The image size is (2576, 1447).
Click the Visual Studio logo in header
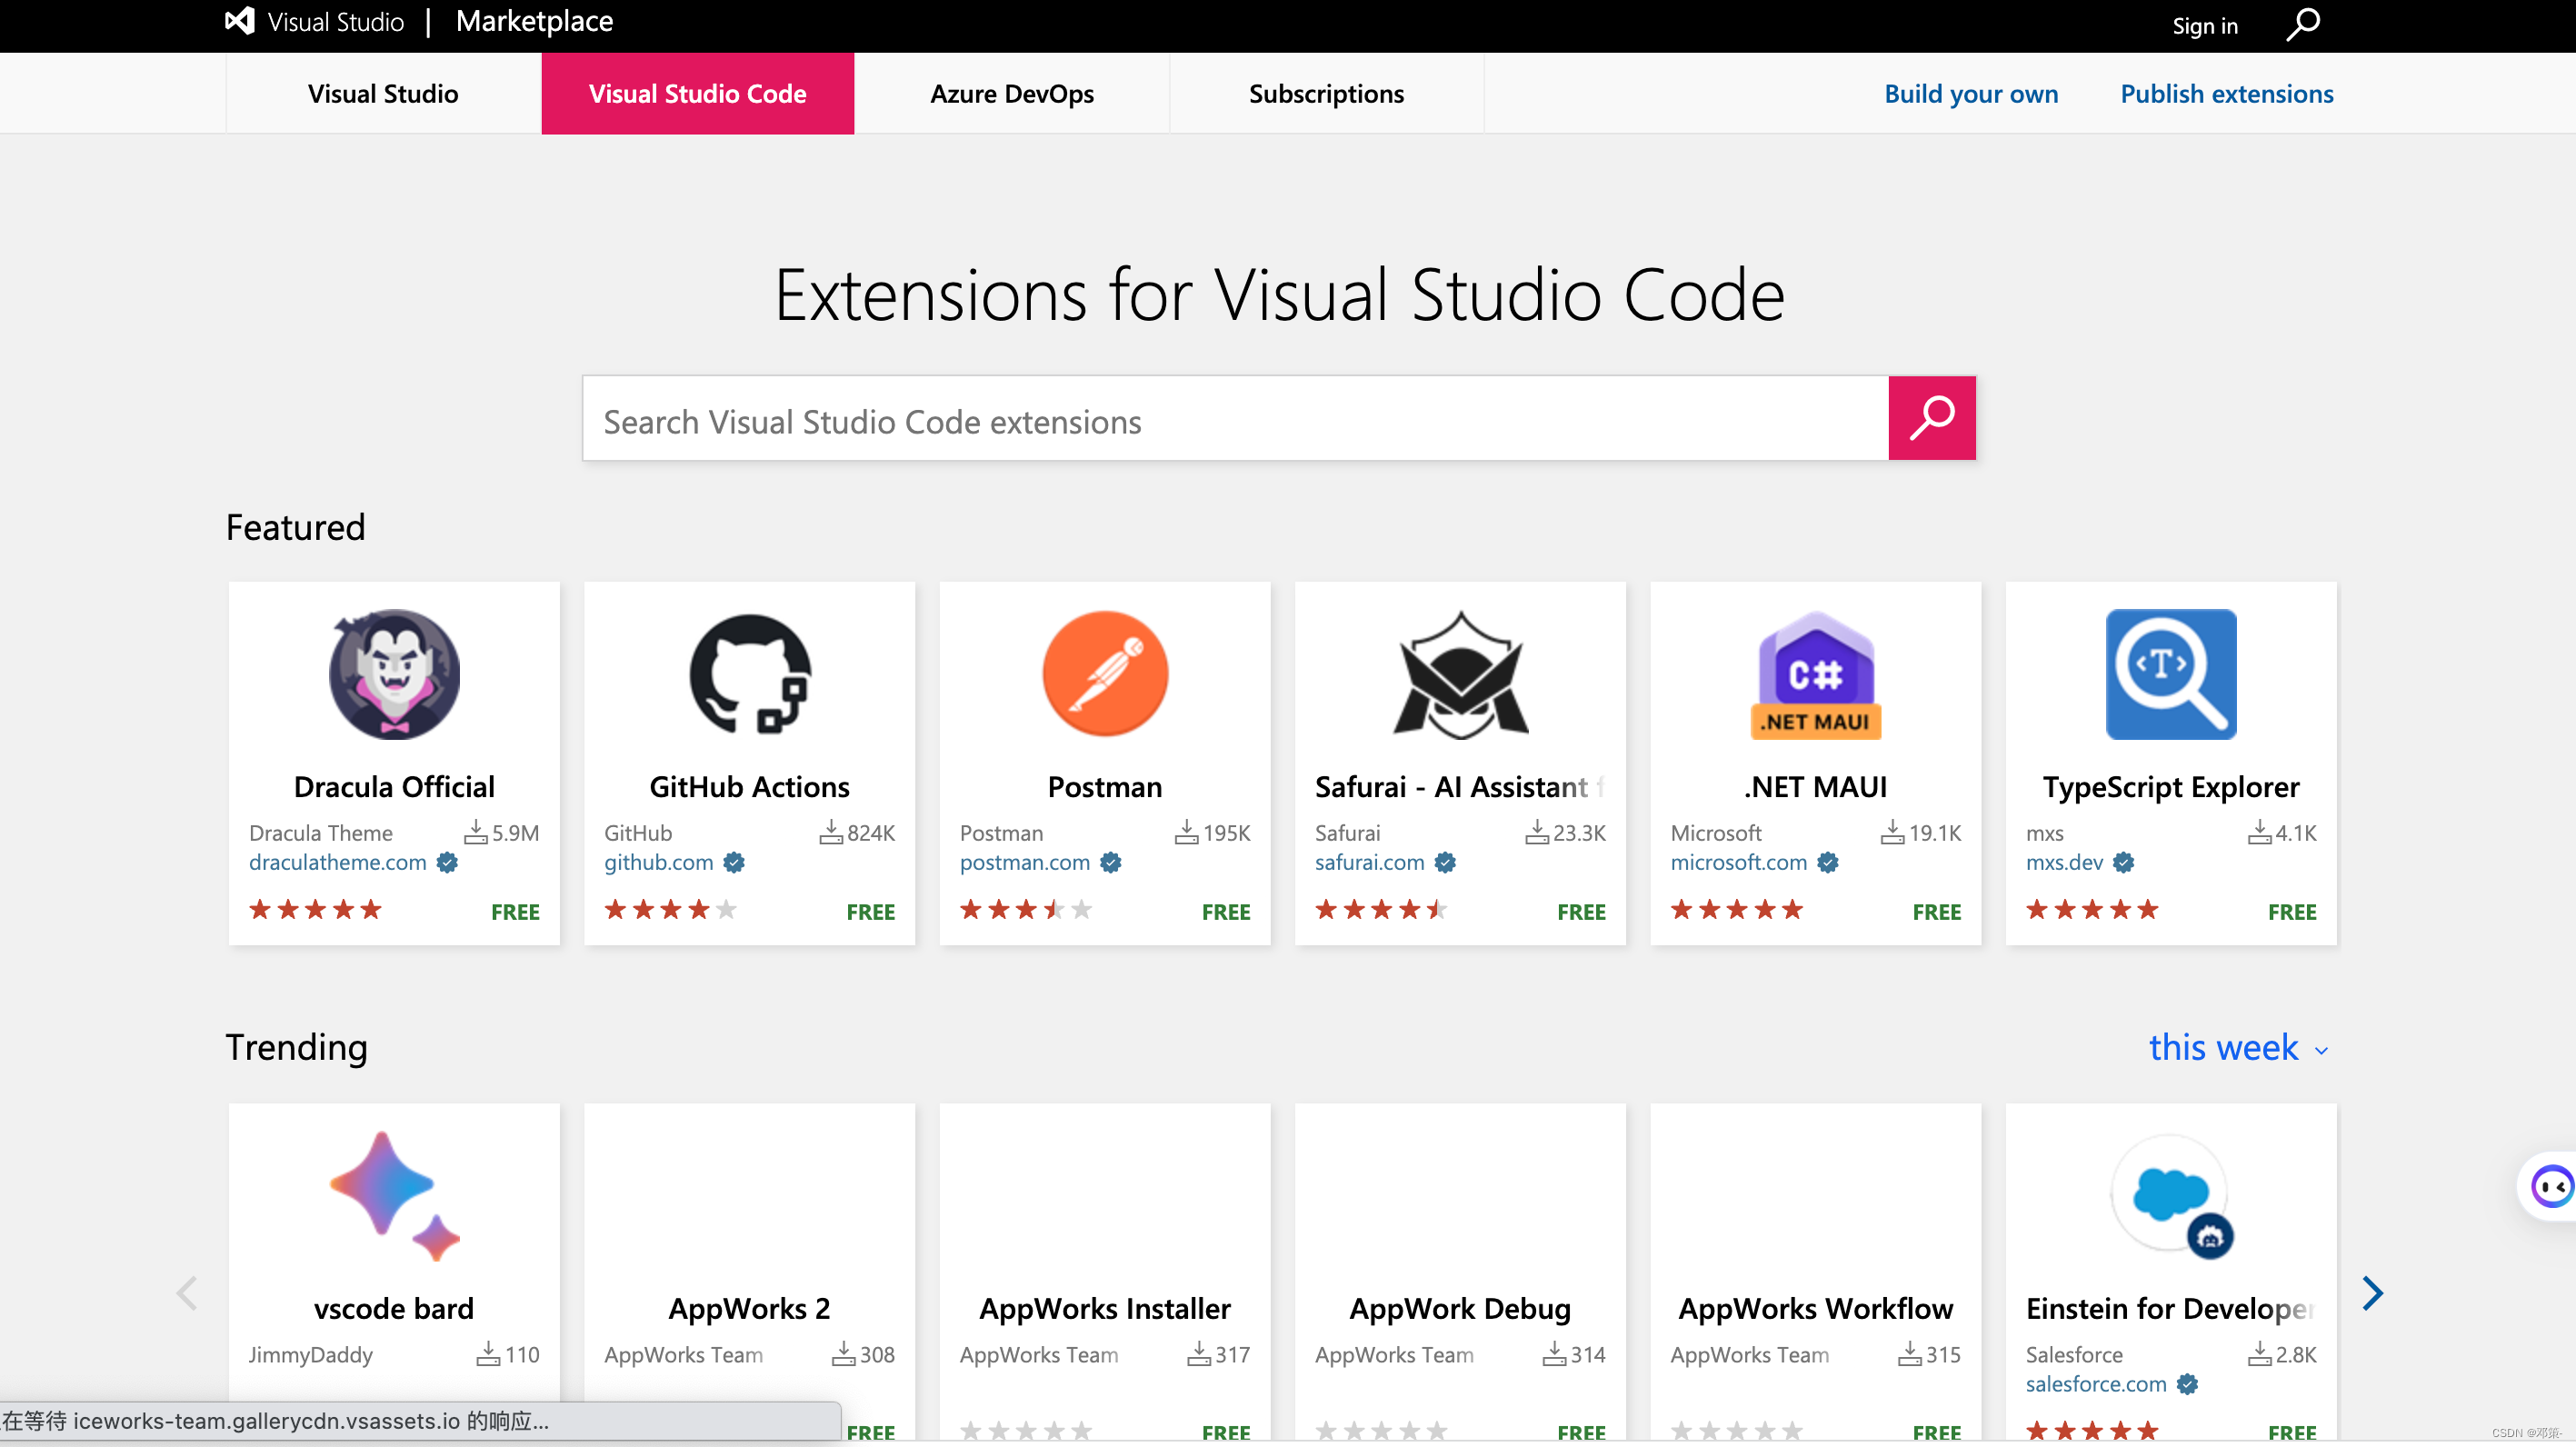(239, 21)
